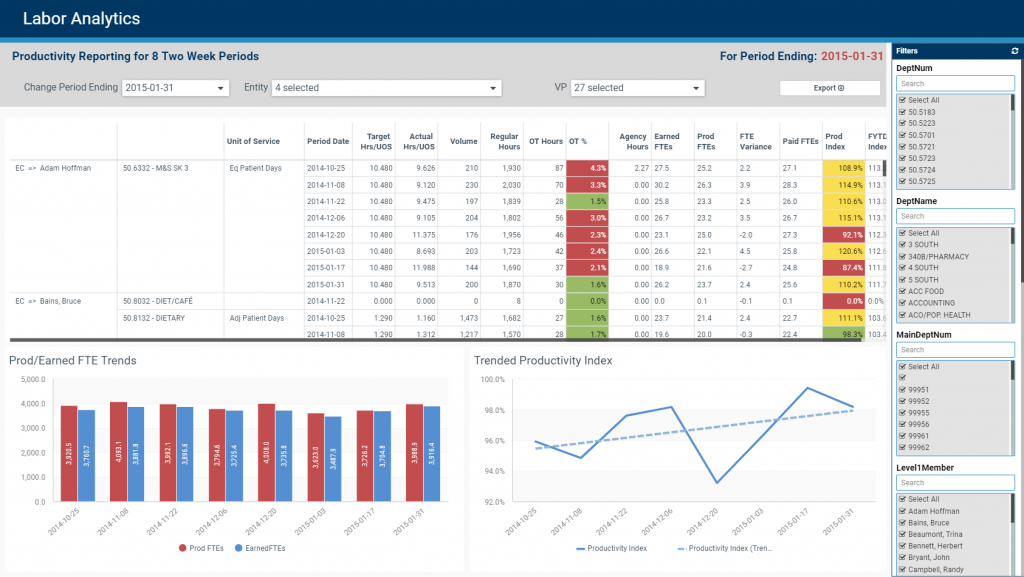
Task: Click inside the Level1Member search field
Action: click(x=955, y=482)
